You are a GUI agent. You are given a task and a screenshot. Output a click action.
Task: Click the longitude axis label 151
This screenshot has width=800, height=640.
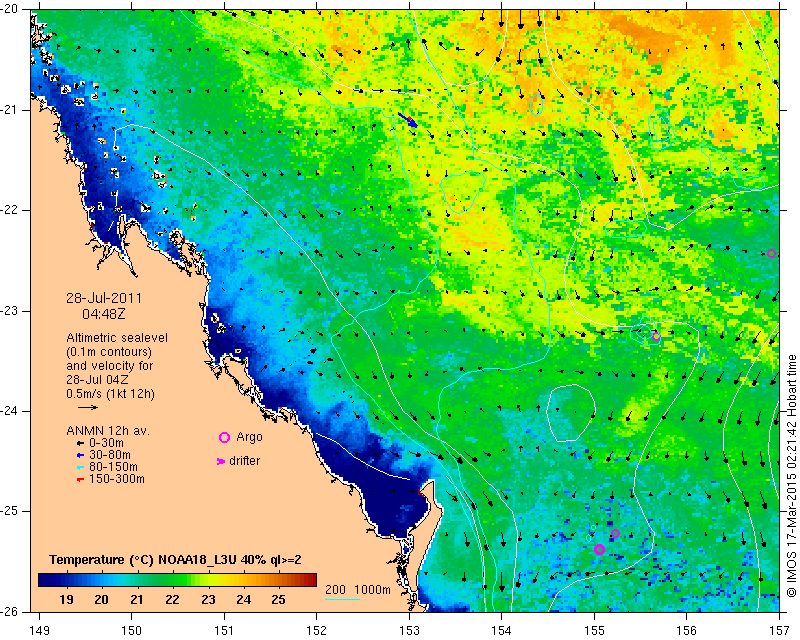pos(224,631)
